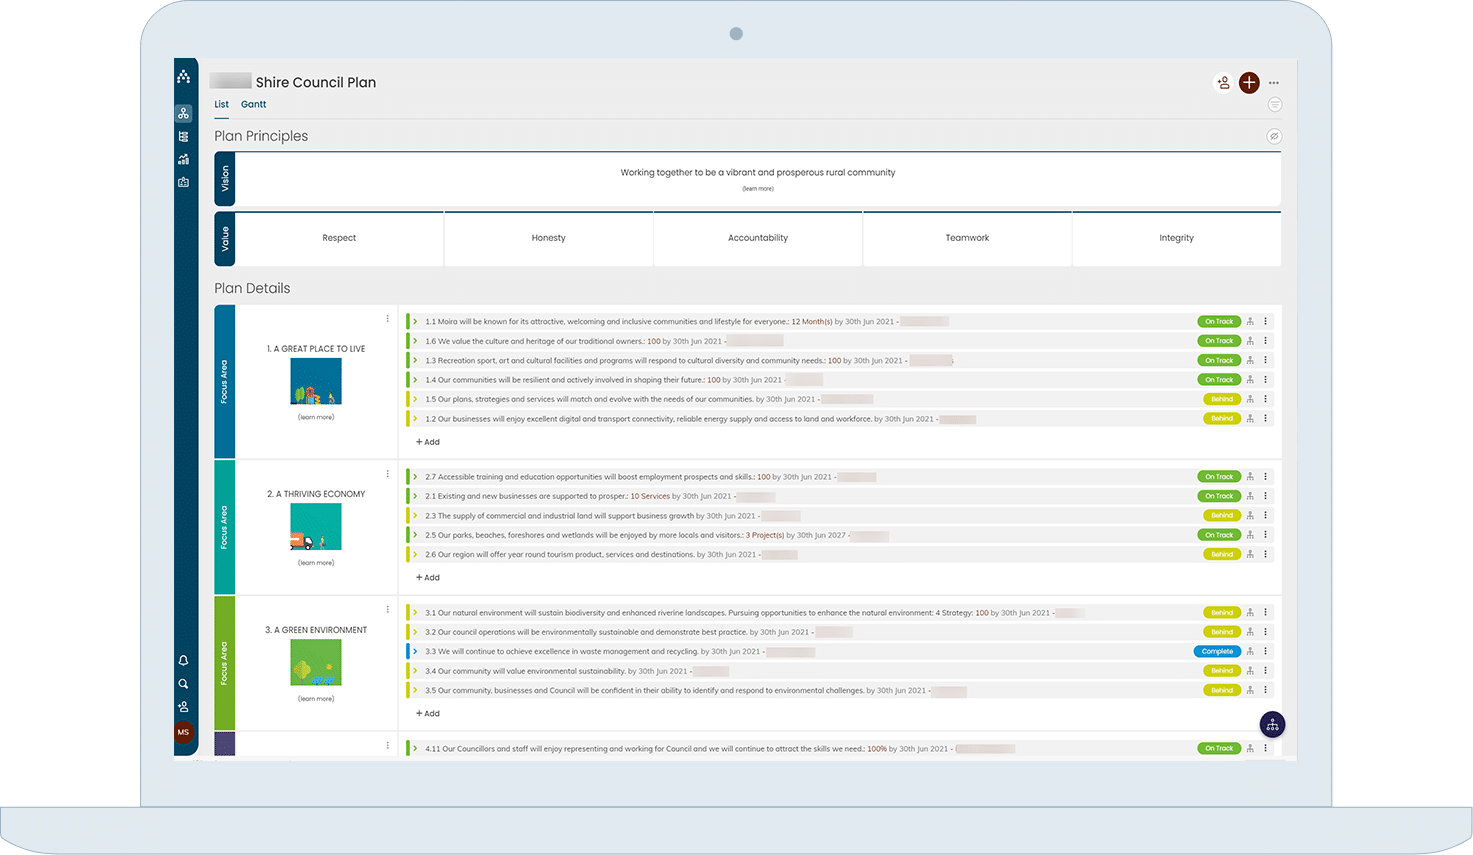Expand objective 1.1 about attractive communities

click(x=417, y=321)
